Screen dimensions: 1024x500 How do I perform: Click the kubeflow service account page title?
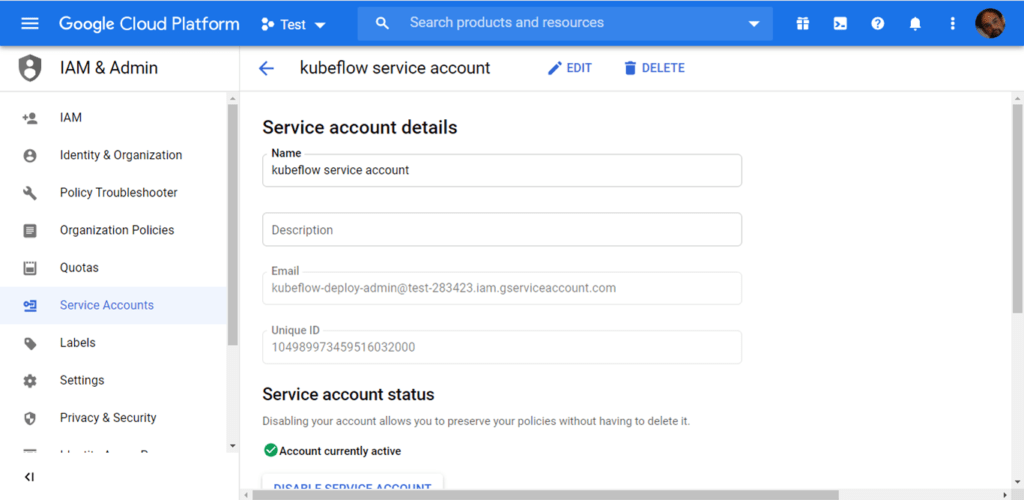(395, 68)
